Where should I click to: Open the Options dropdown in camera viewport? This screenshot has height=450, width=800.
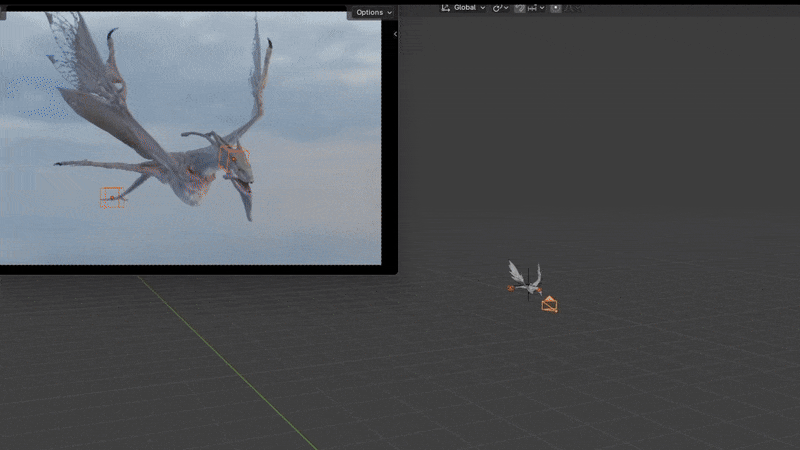[373, 12]
